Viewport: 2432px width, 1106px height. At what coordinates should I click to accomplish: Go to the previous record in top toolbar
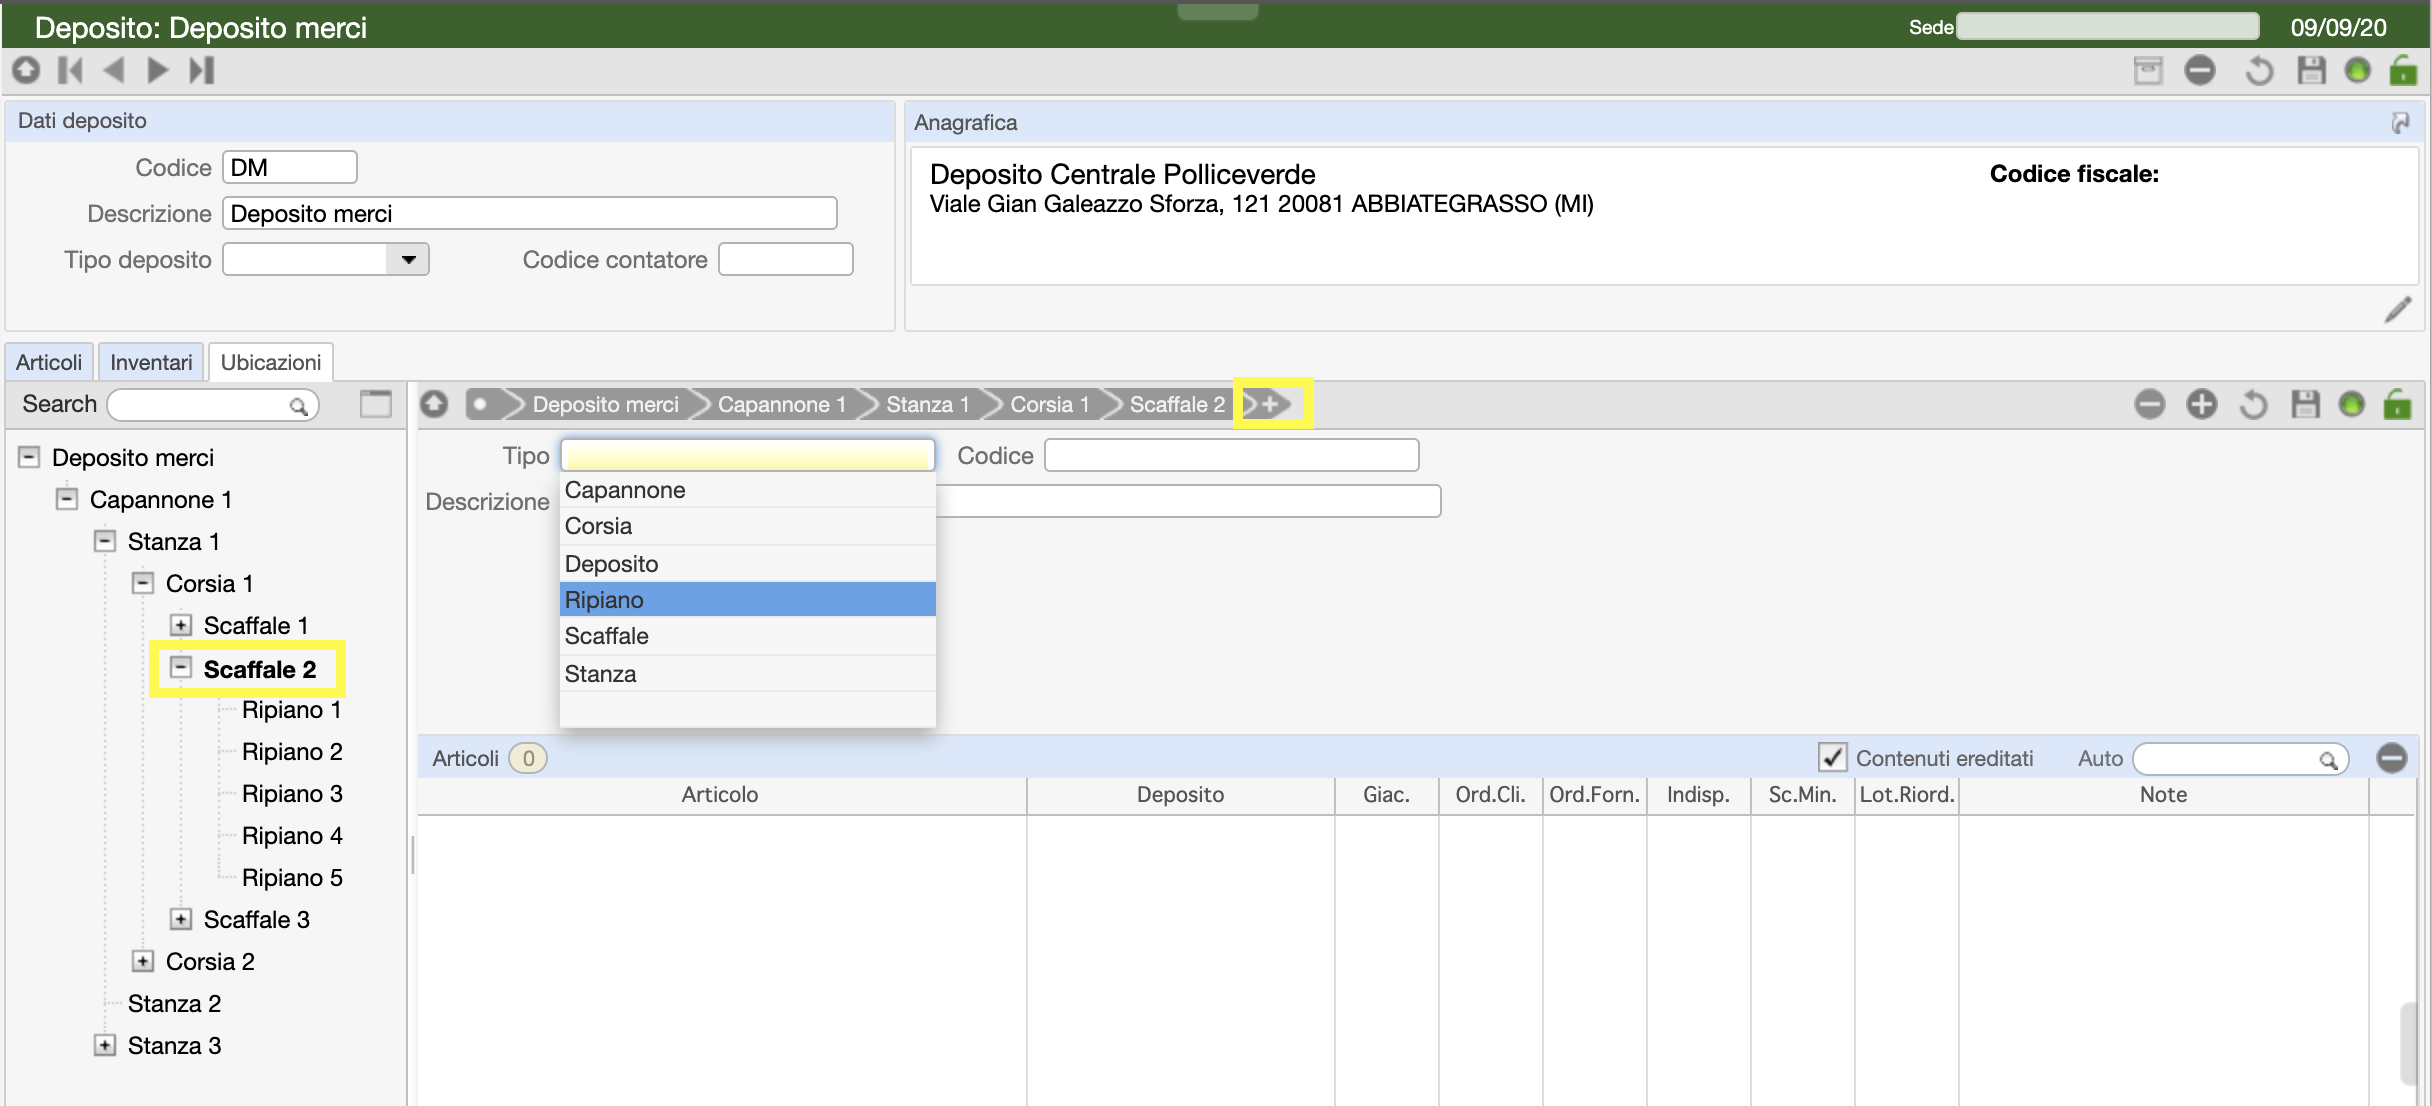114,70
